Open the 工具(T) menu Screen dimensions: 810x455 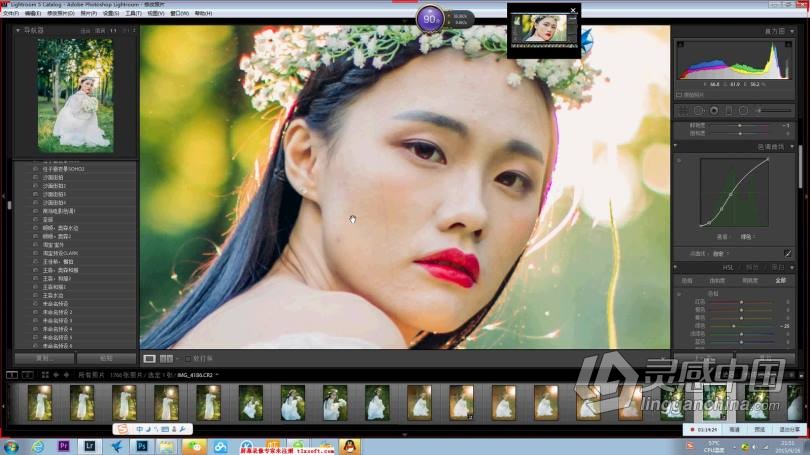(x=133, y=13)
